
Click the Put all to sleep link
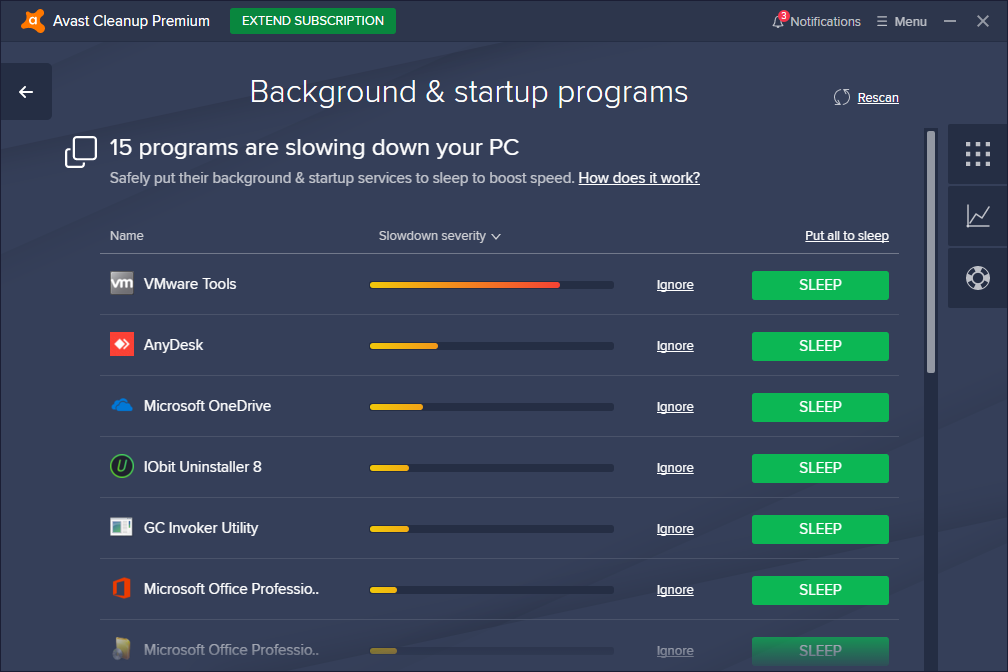point(846,235)
